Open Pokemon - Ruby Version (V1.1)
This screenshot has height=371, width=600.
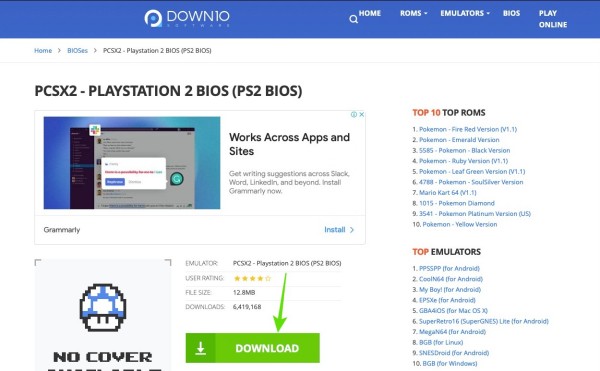(x=463, y=161)
